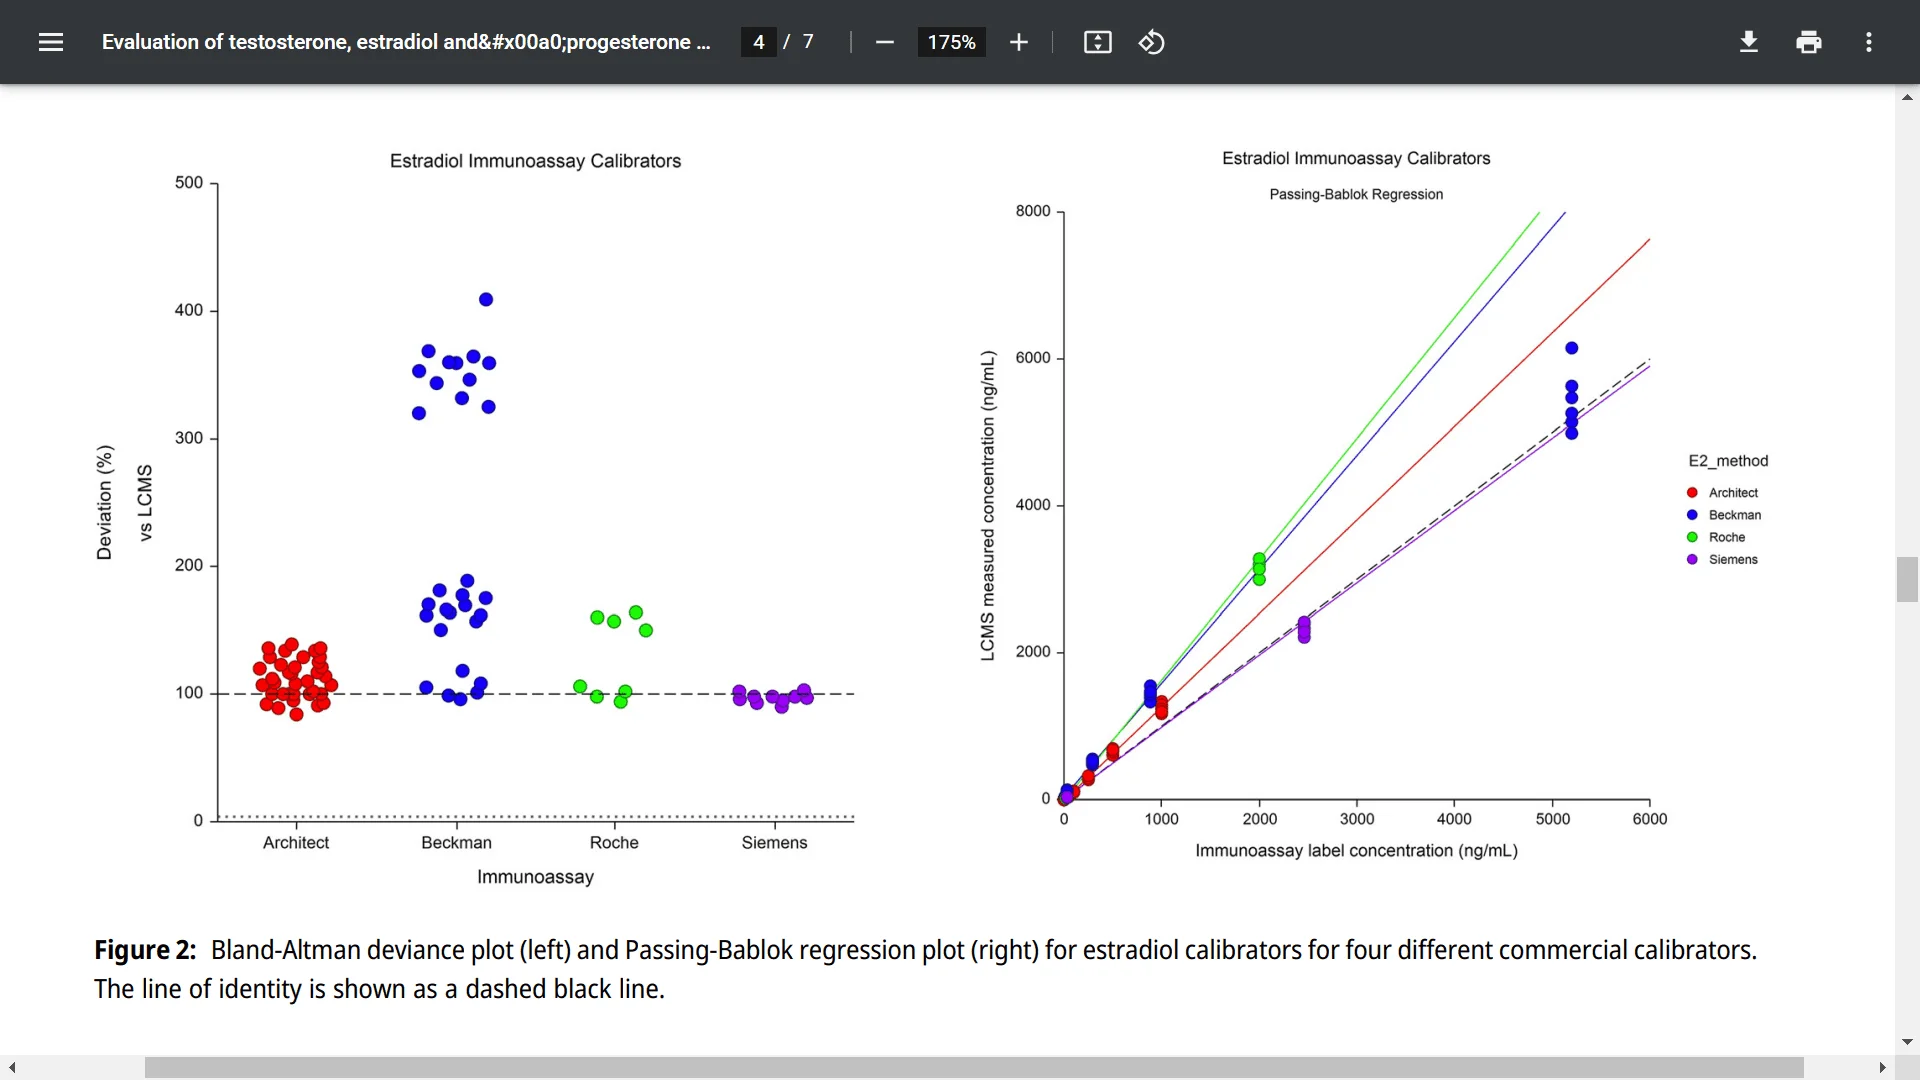Screen dimensions: 1920x1080
Task: Click the 'Siemens' legend text label
Action: click(x=1733, y=560)
